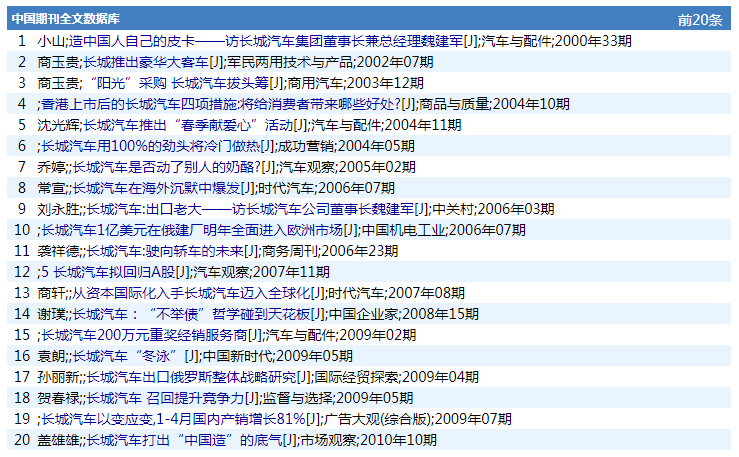
Task: Click source 汽车与配件;2004年11期
Action: tap(386, 125)
